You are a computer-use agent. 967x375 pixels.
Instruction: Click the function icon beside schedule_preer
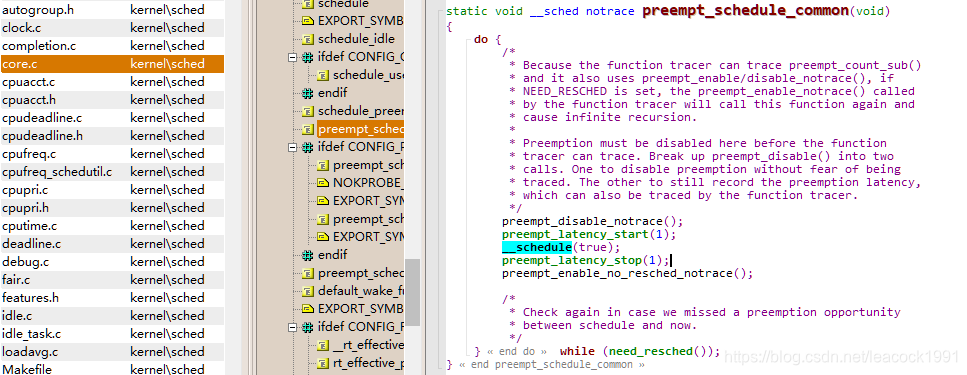(308, 111)
